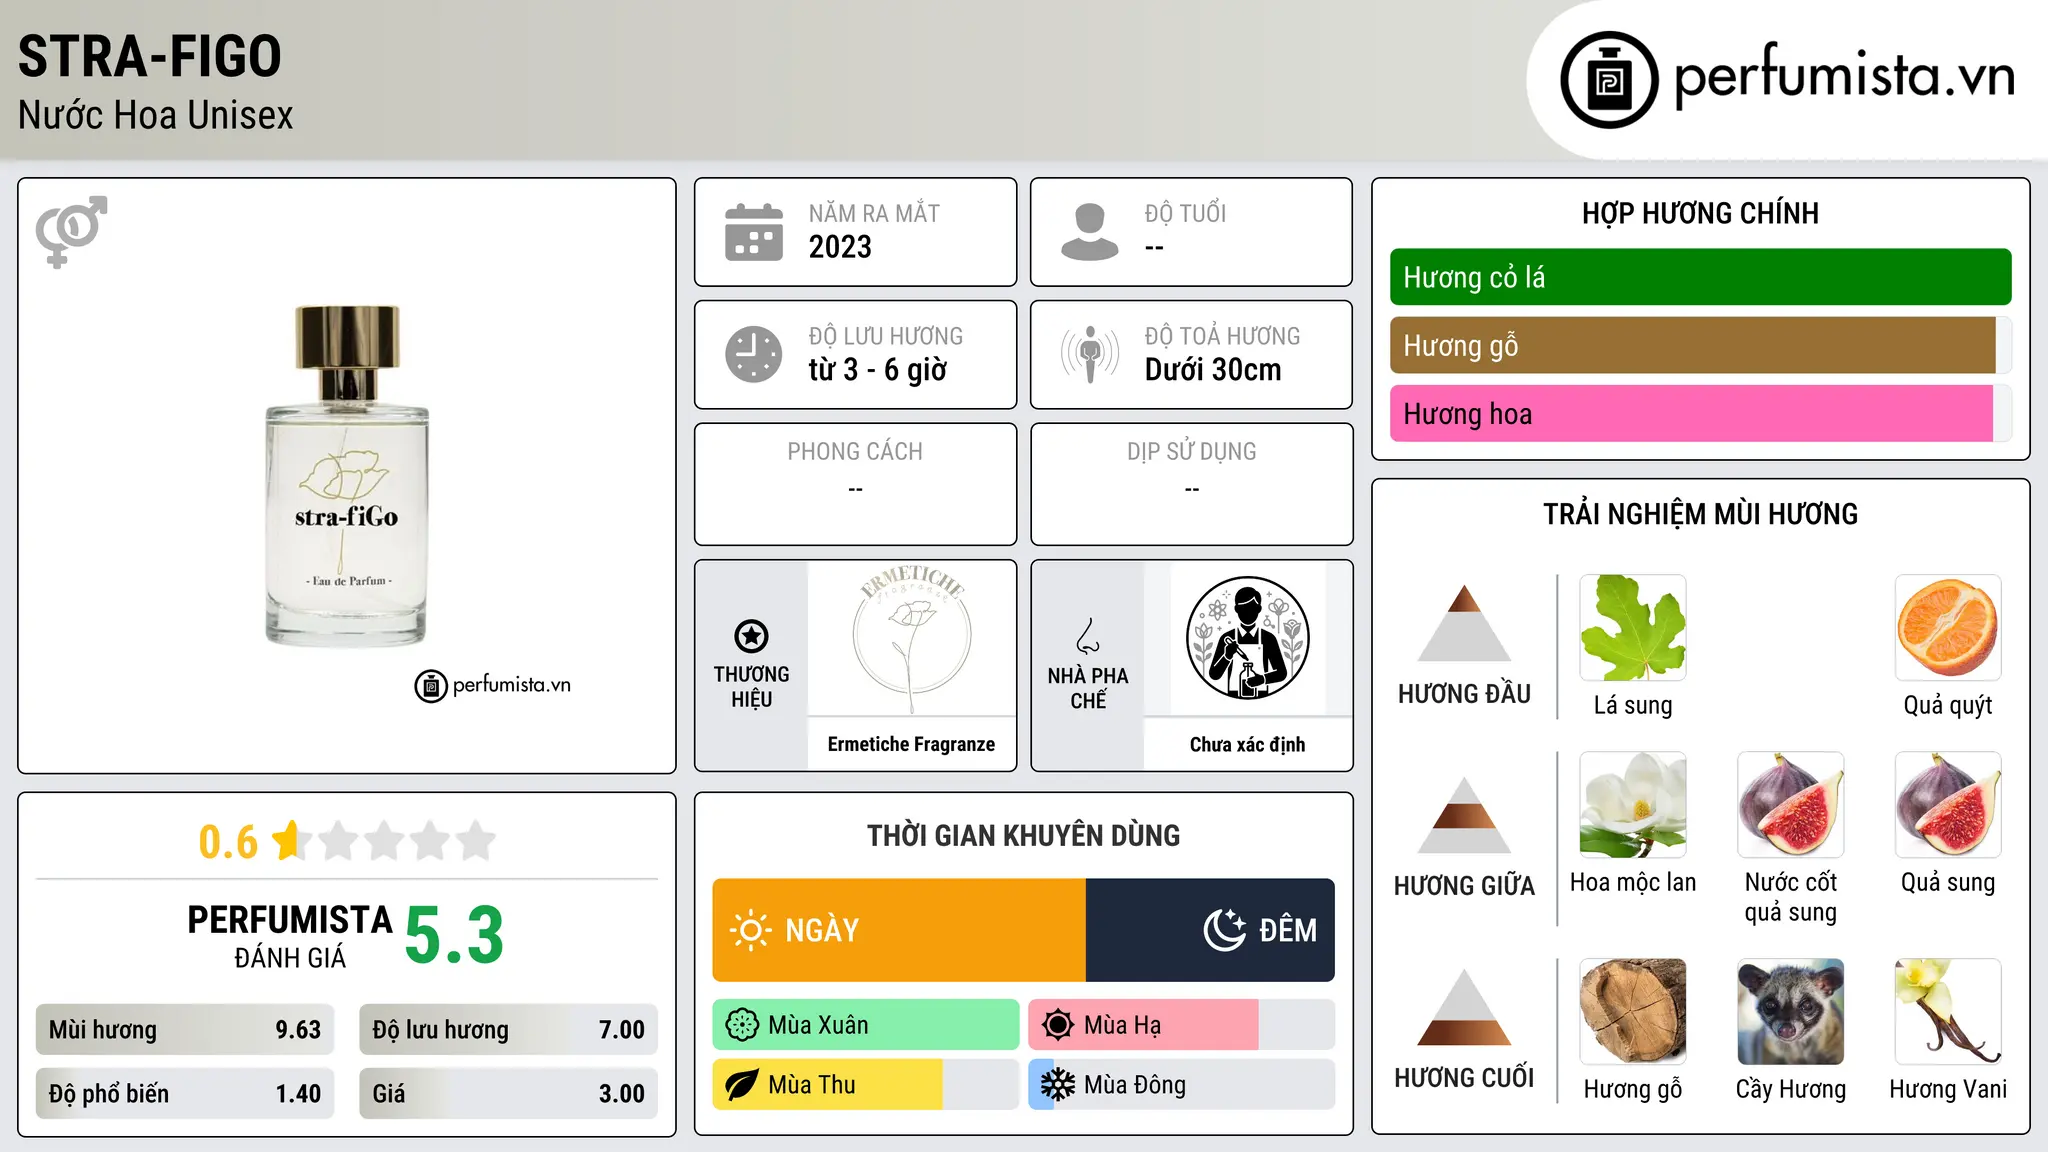Click the green 5.3 Perfumista score

pos(454,936)
